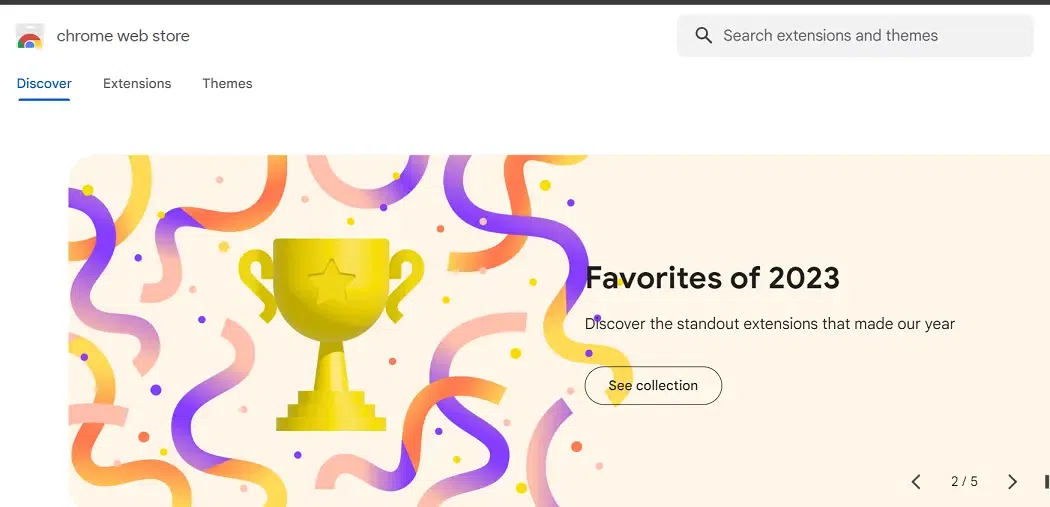Click the trophy's stepped base
The height and width of the screenshot is (507, 1050).
tap(330, 413)
